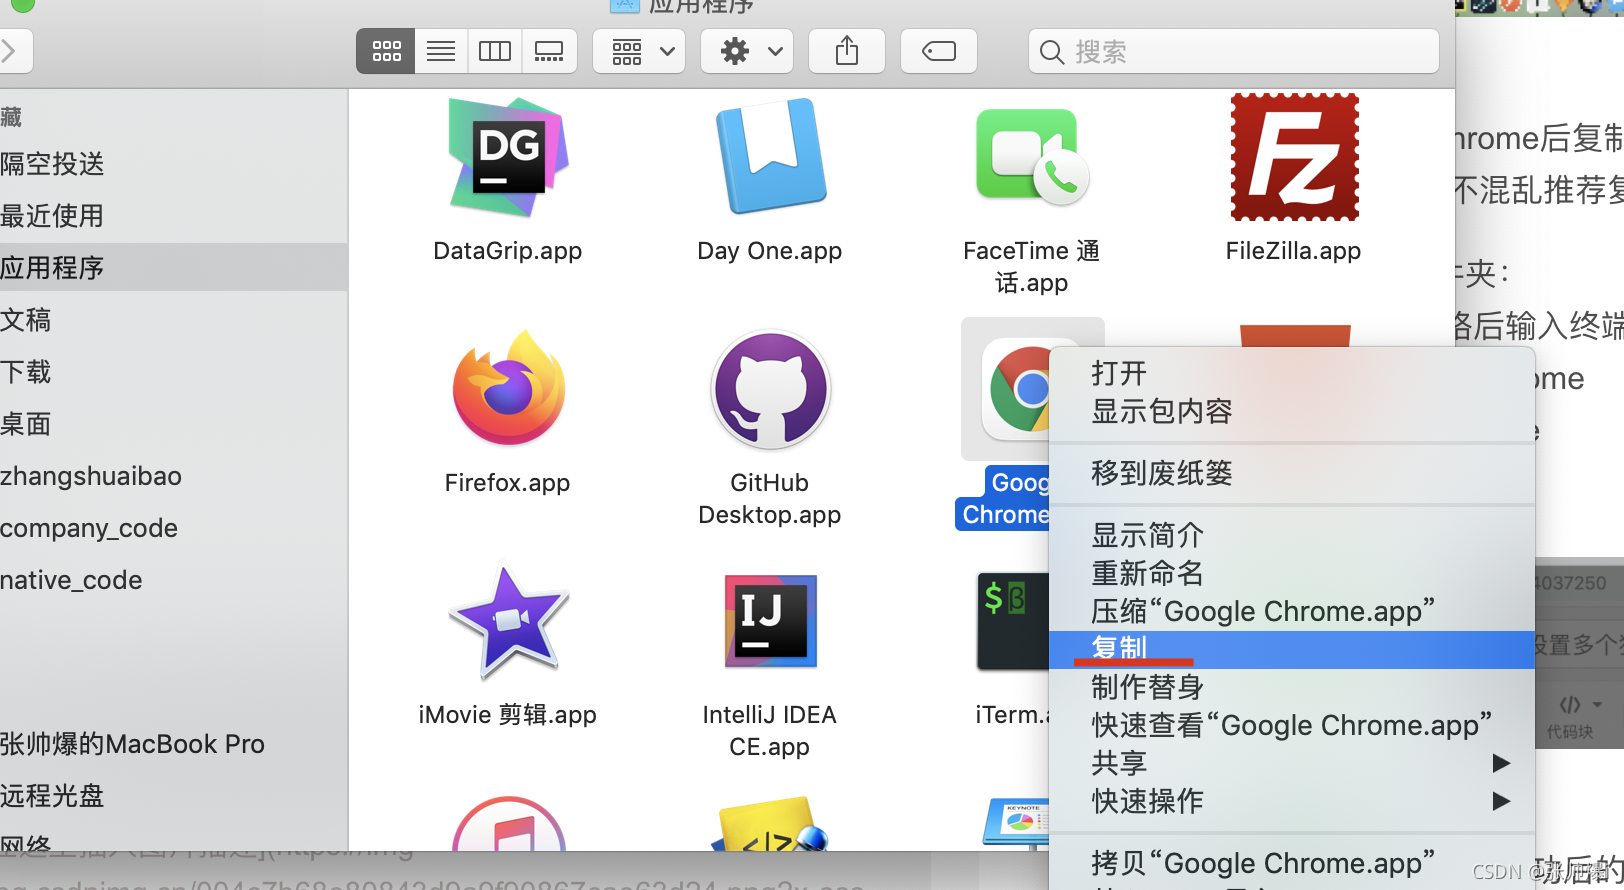Switch Finder to column view
This screenshot has width=1624, height=890.
point(495,51)
